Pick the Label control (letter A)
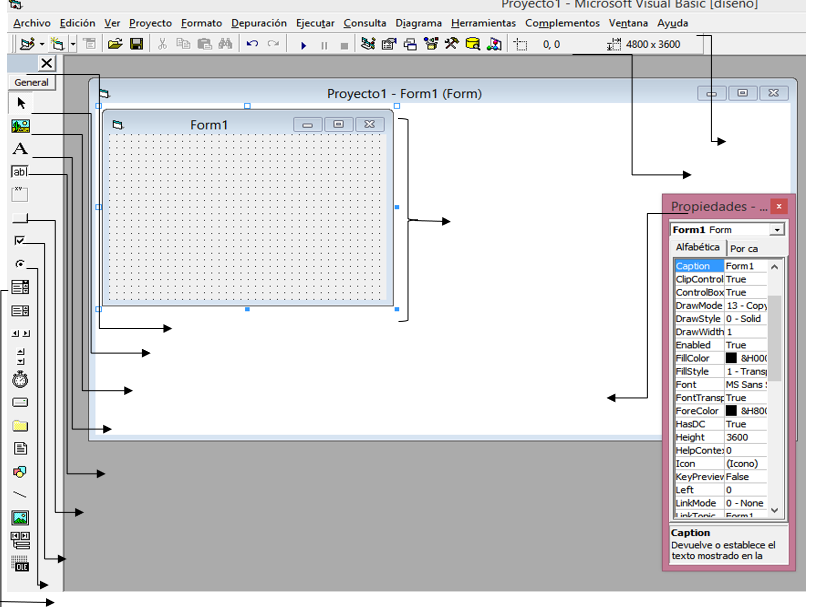Screen dimensions: 831x607 pos(20,149)
